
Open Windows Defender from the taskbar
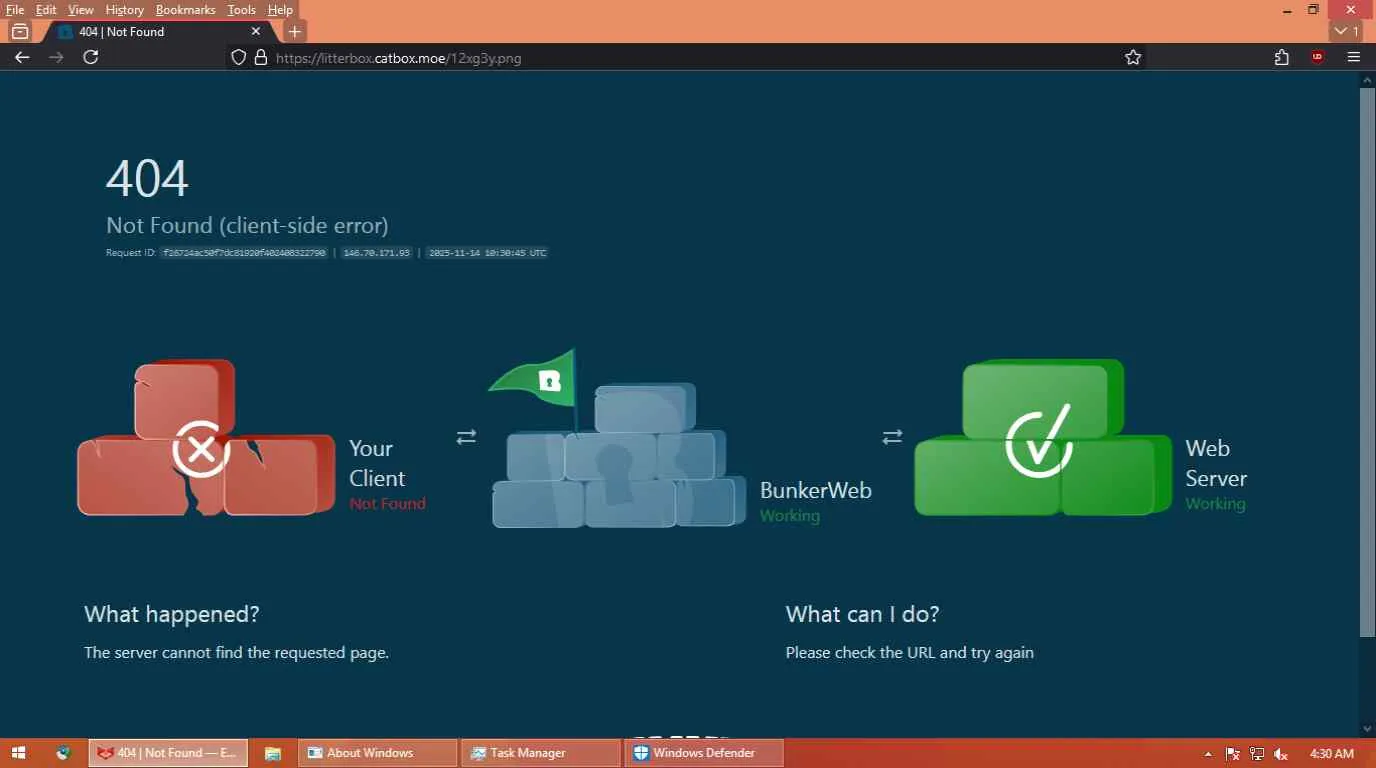(x=704, y=753)
